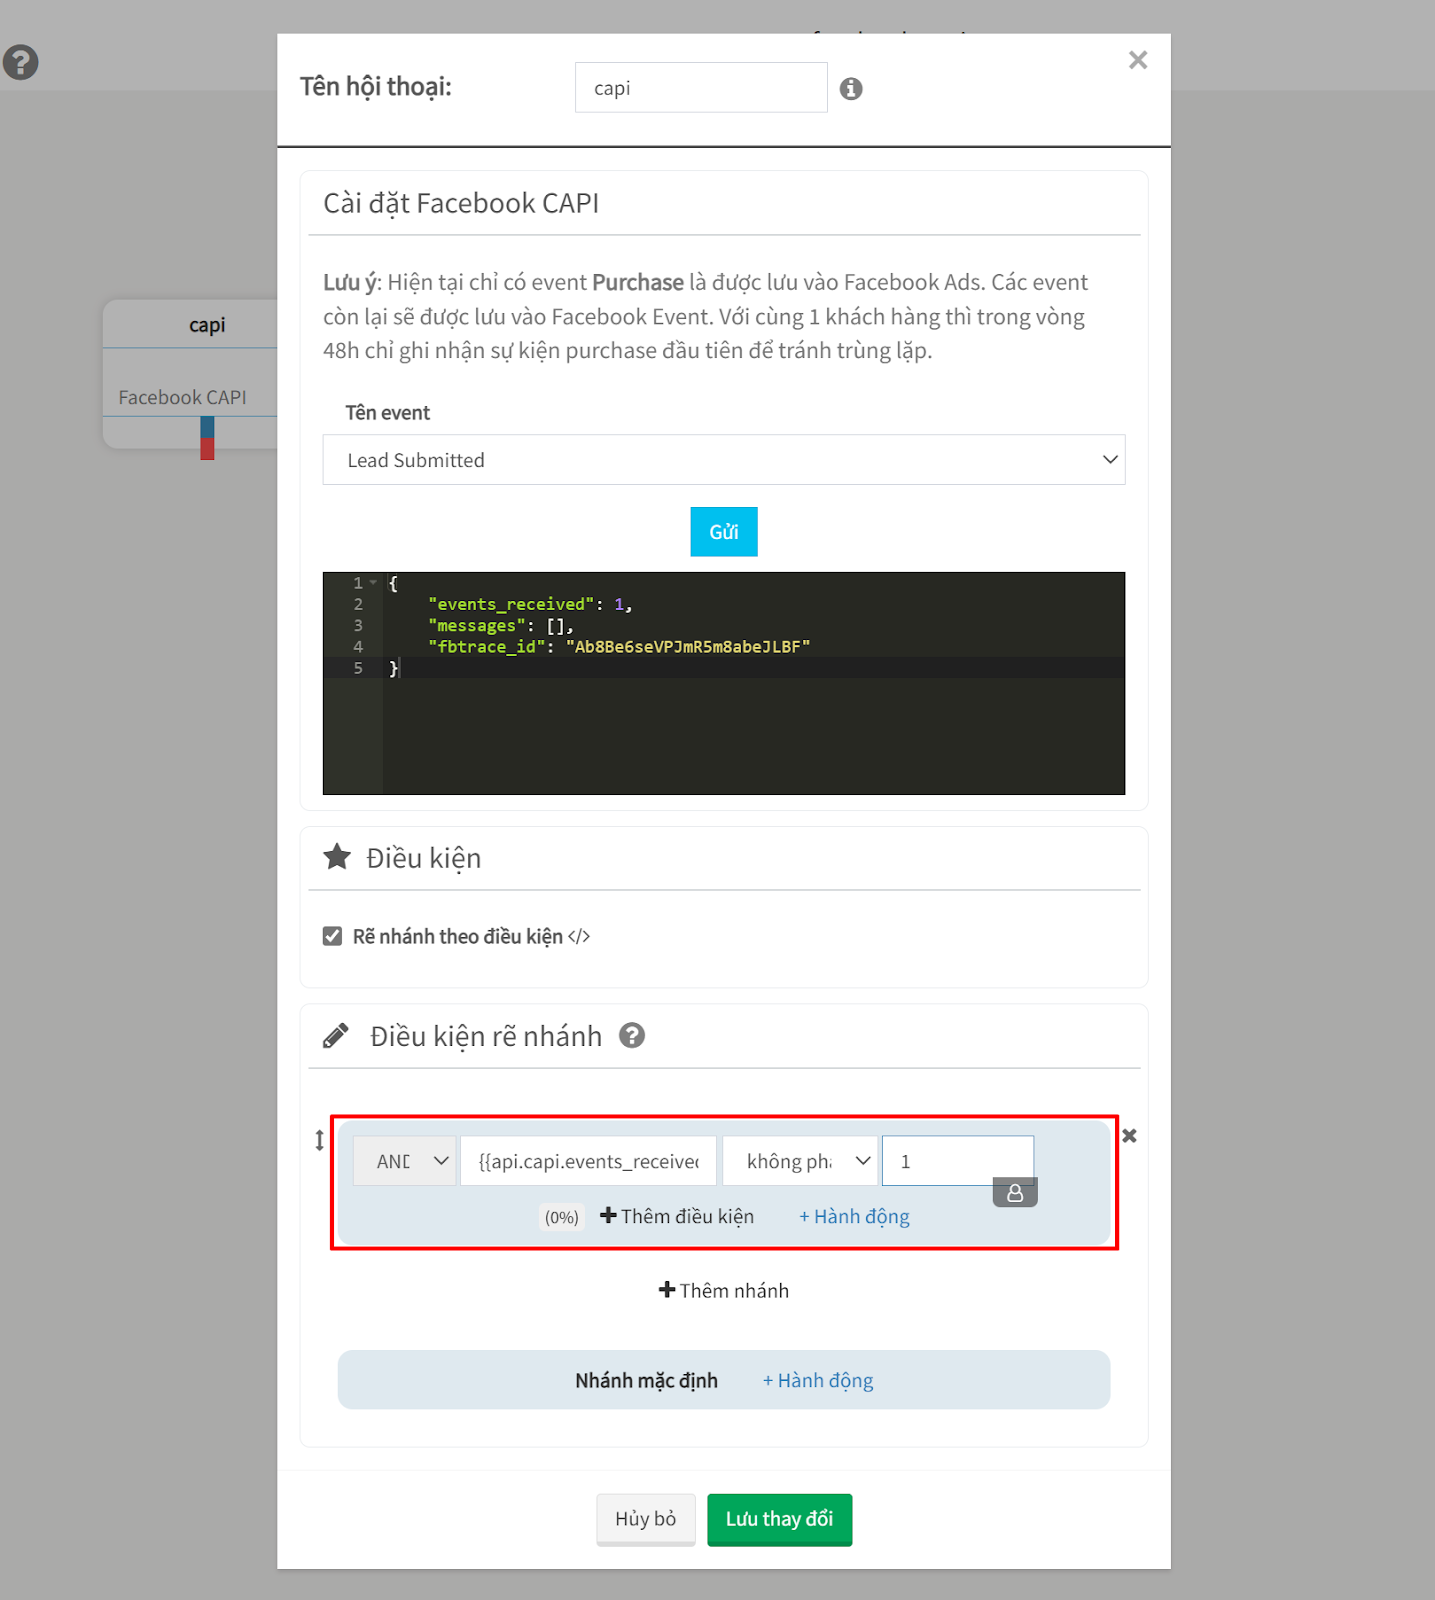Viewport: 1435px width, 1600px height.
Task: Open the AND operator dropdown
Action: [405, 1161]
